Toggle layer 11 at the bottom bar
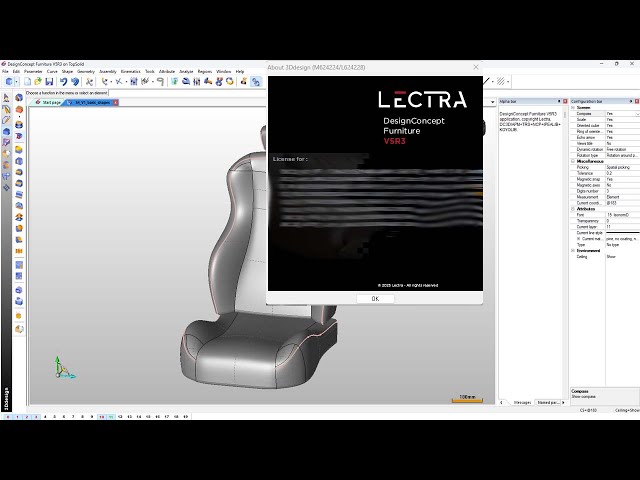640x480 pixels. 111,417
